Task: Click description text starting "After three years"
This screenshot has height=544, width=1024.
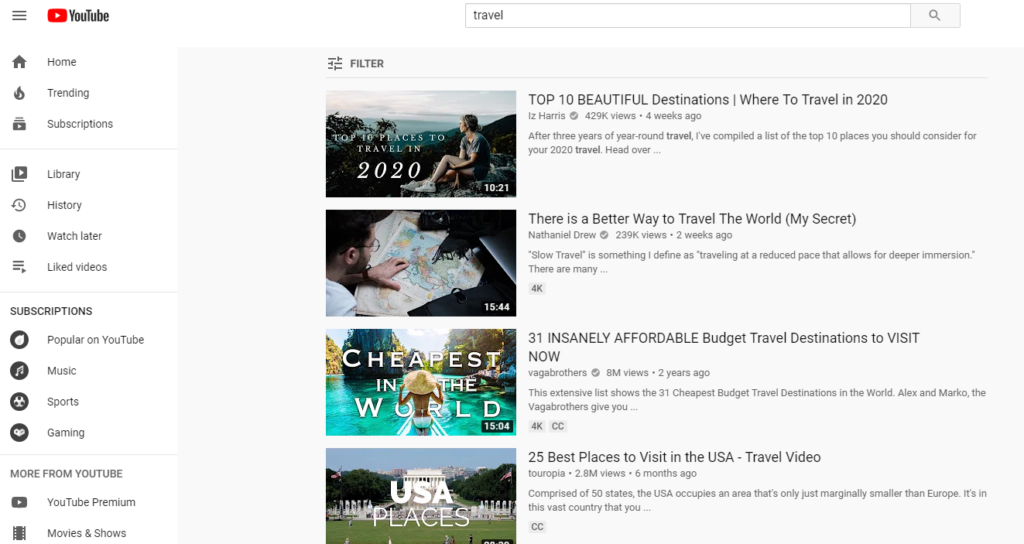Action: pos(752,143)
